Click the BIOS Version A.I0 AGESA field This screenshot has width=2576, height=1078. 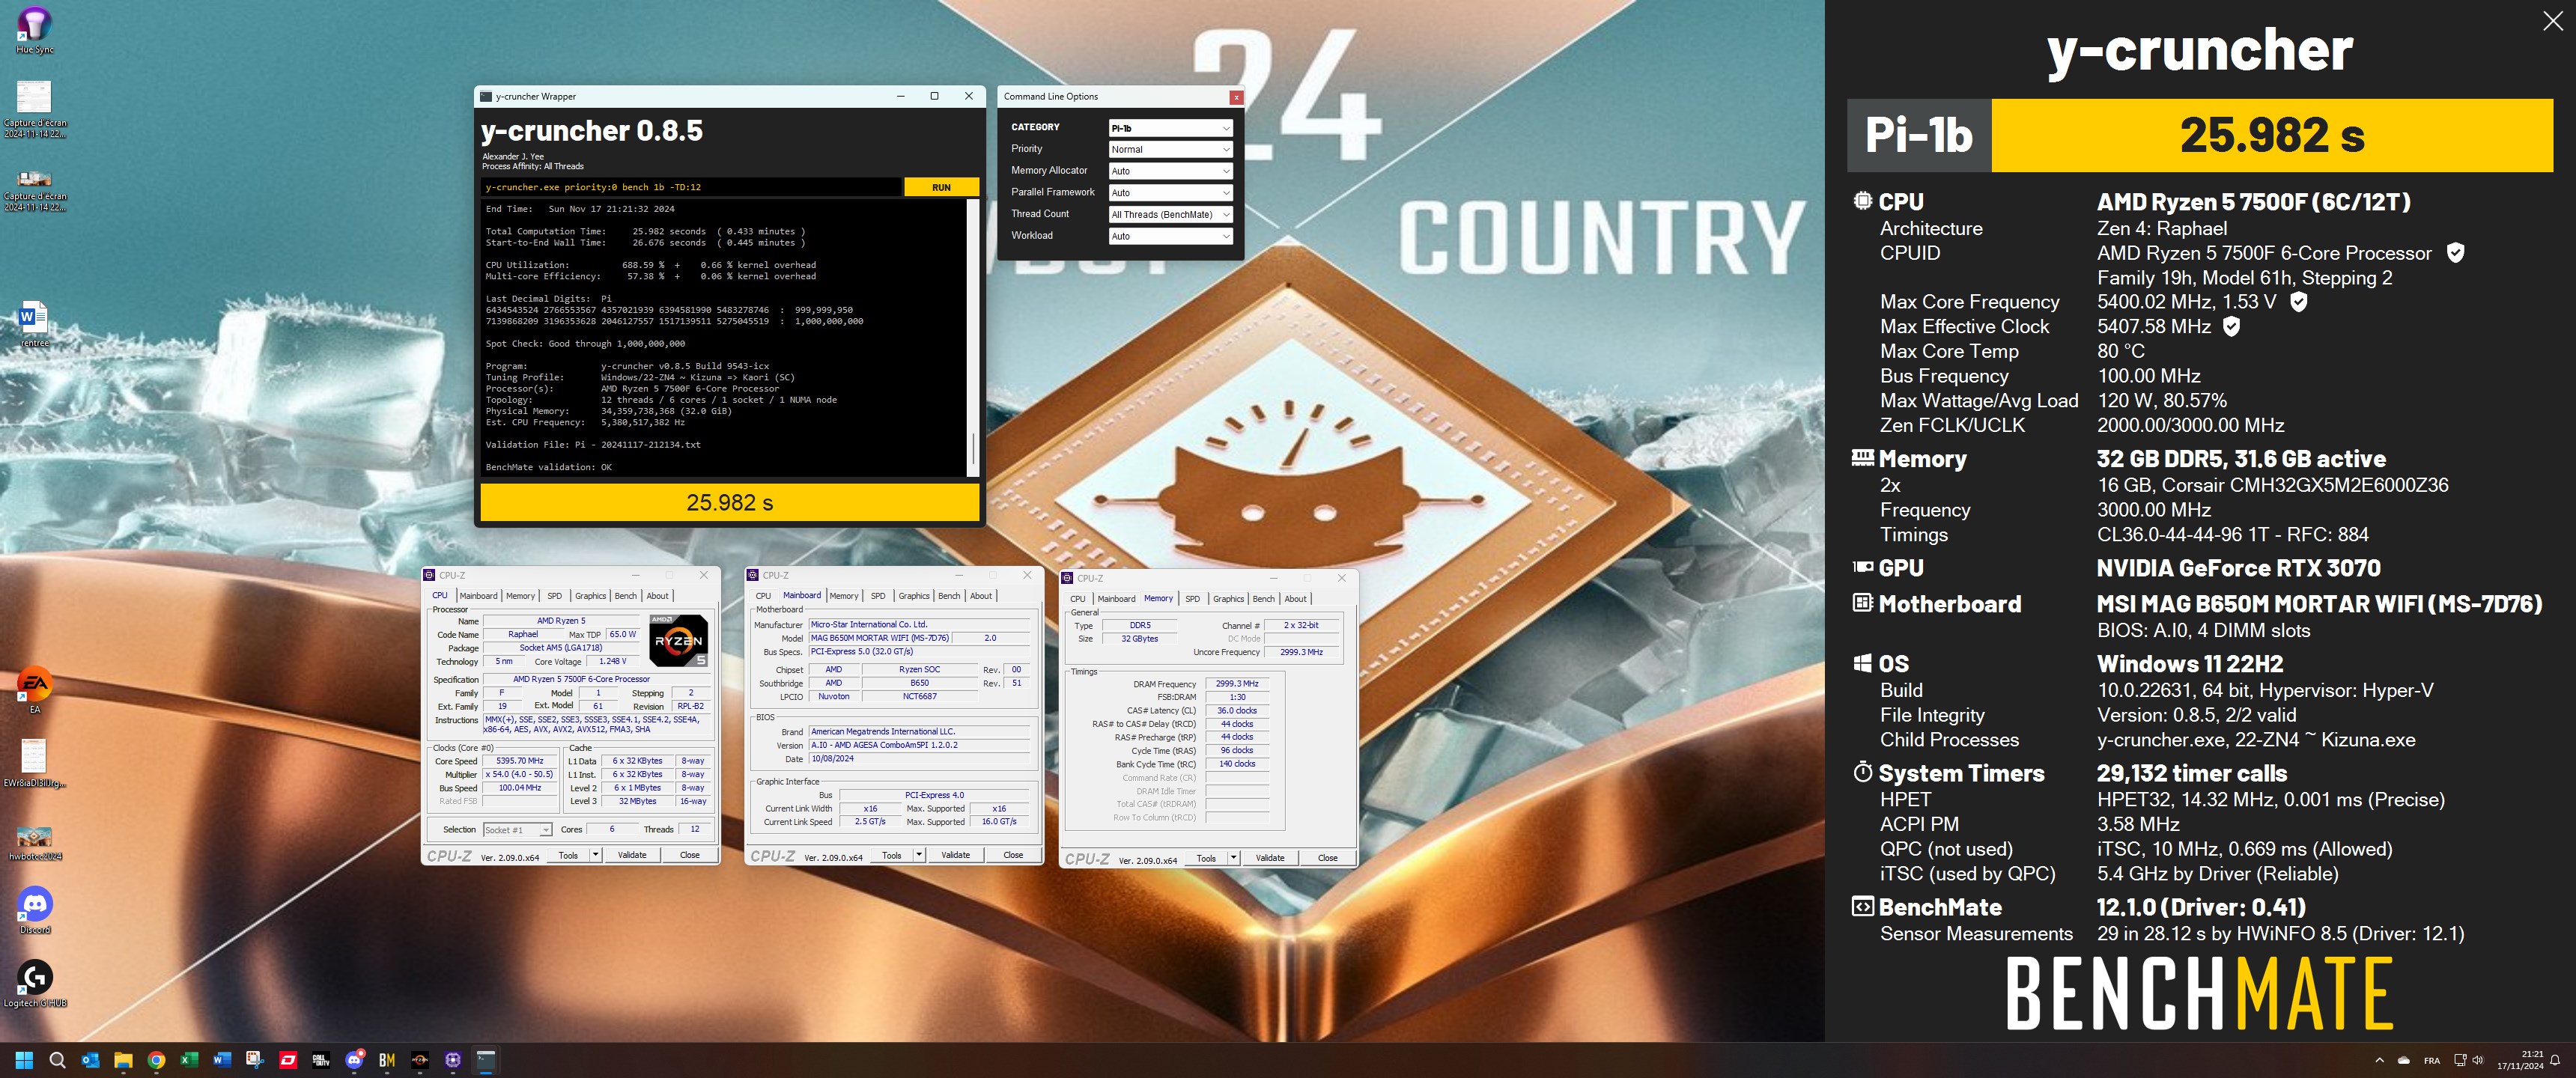[x=919, y=745]
